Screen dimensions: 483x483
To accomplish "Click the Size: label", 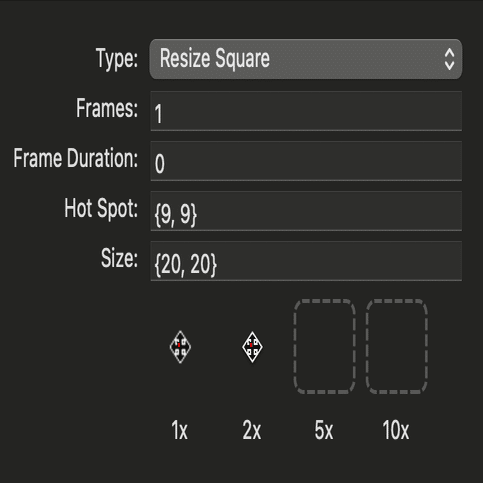I will click(x=119, y=258).
